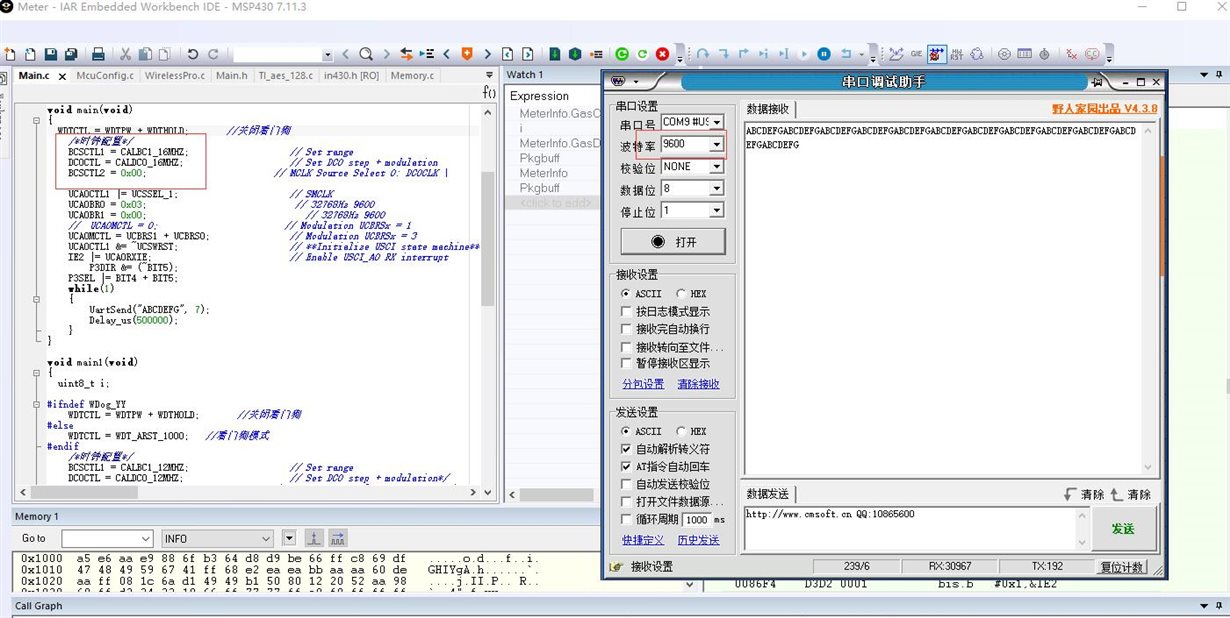Click the Step Out debug icon
Viewport: 1230px width, 618px height.
[x=743, y=54]
